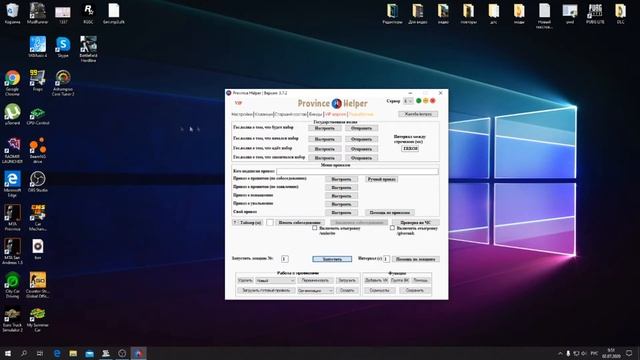Launch Google Chrome from the desktop
This screenshot has height=360, width=640.
12,83
